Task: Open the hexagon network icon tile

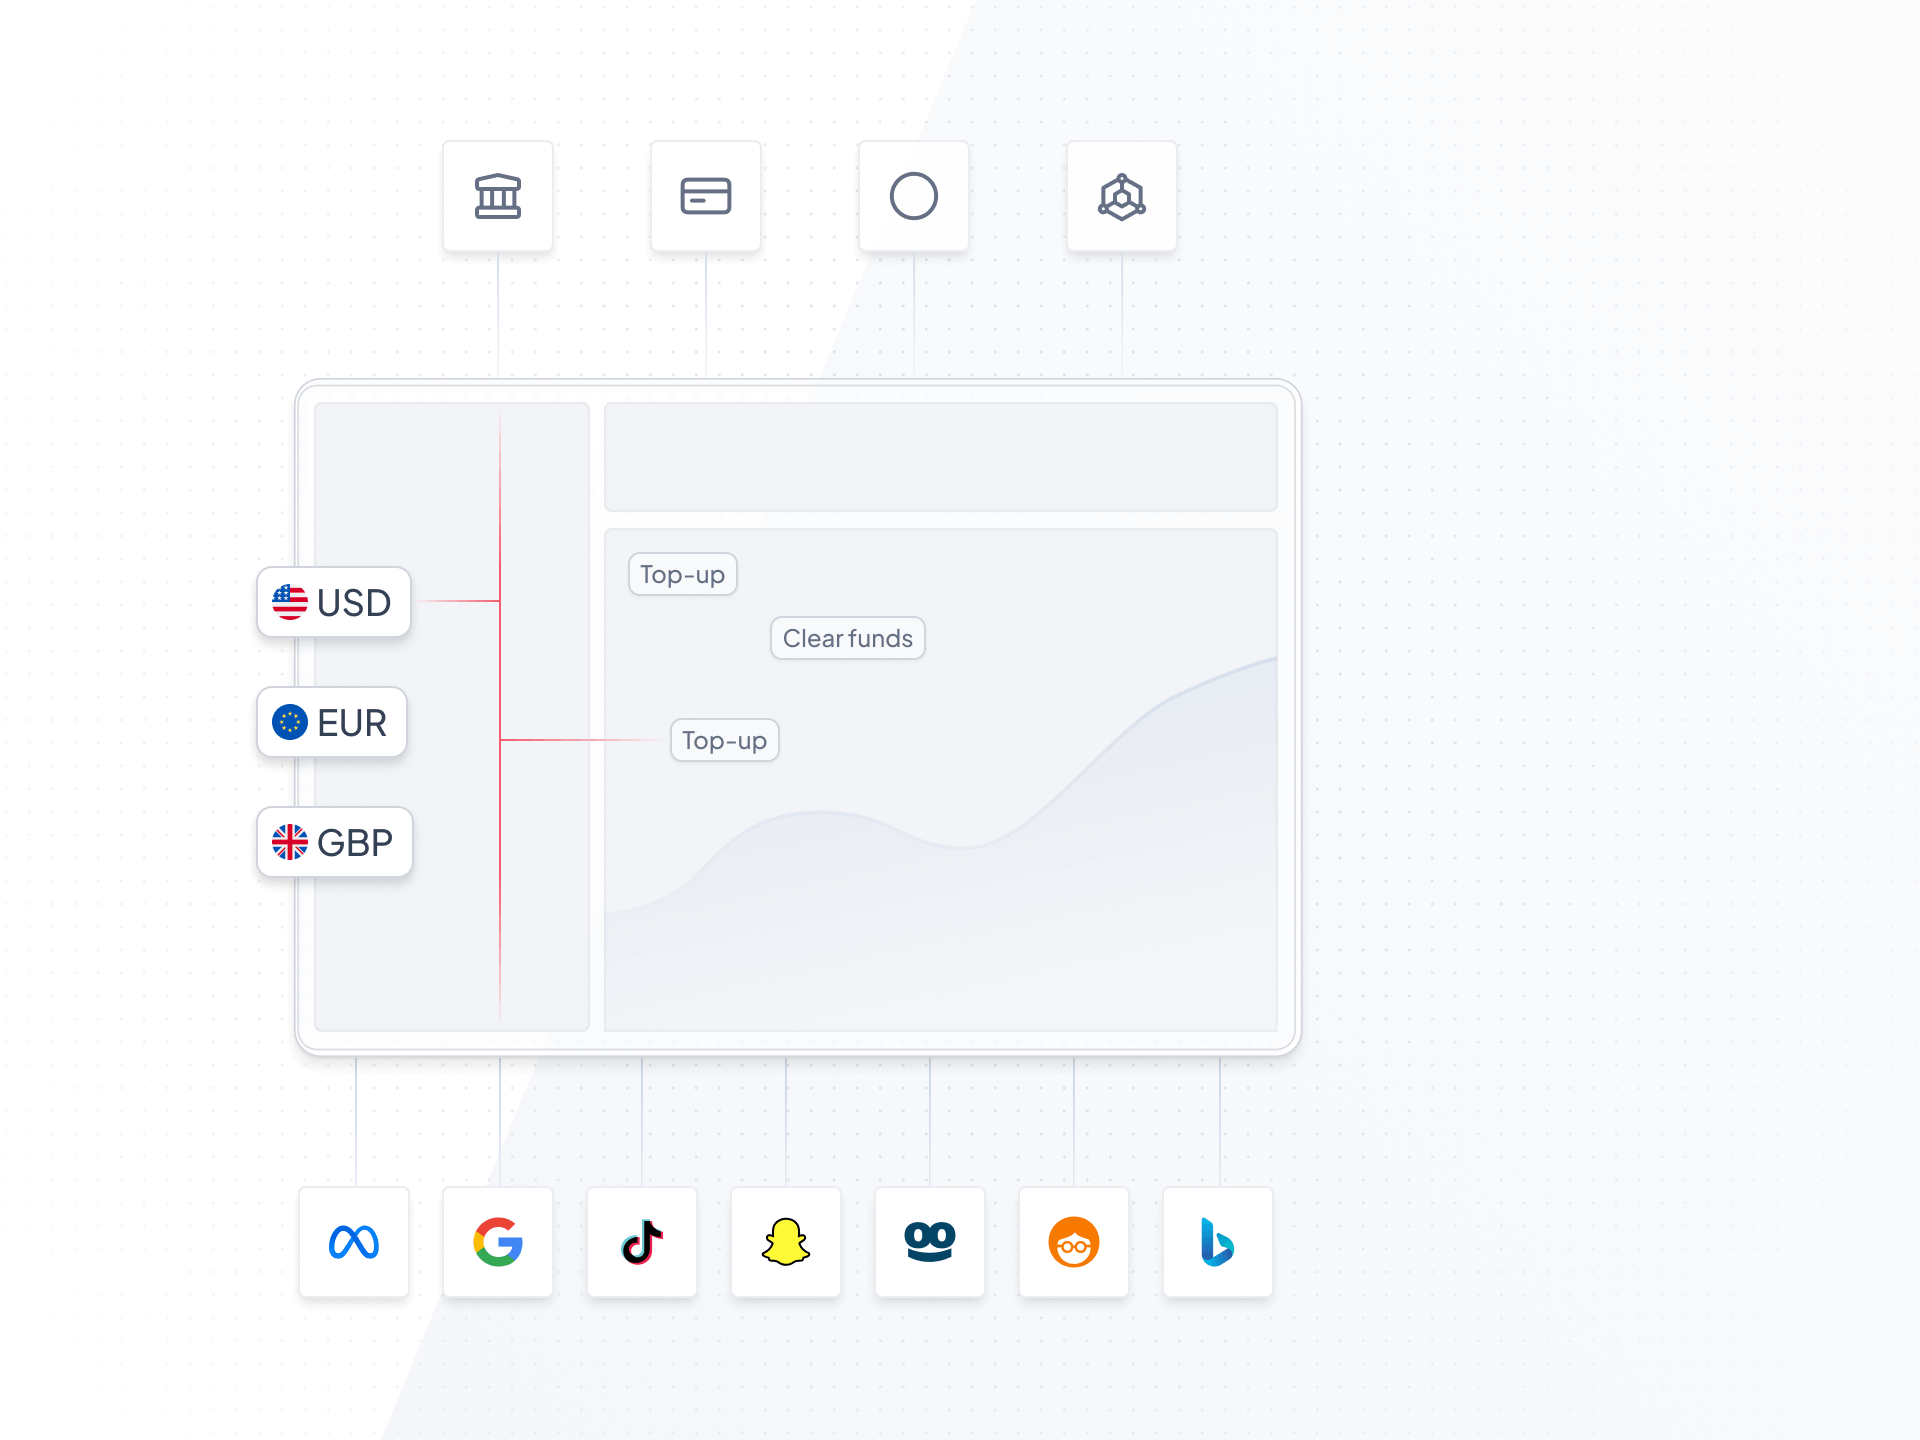Action: click(x=1122, y=196)
